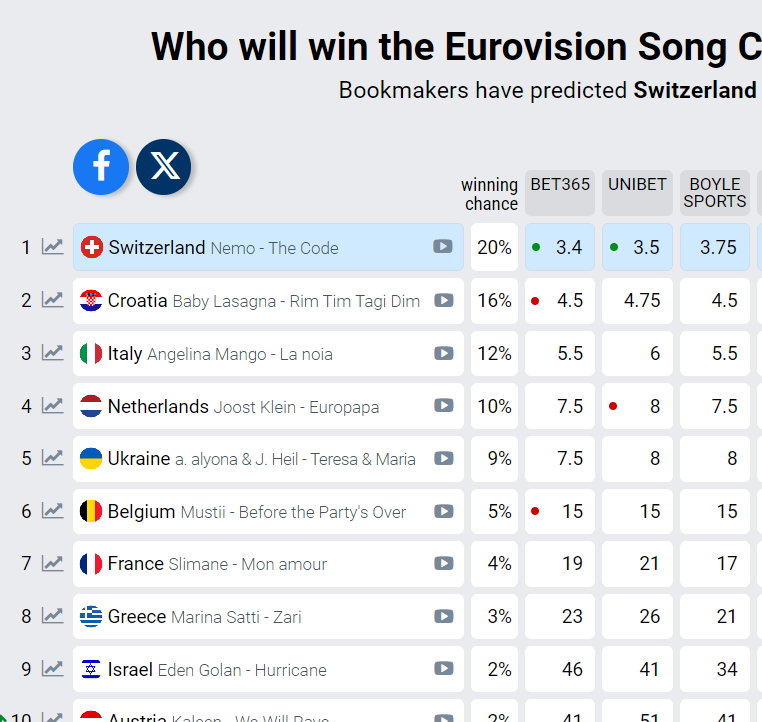Open the chart icon for Greece
Viewport: 762px width, 722px height.
52,616
